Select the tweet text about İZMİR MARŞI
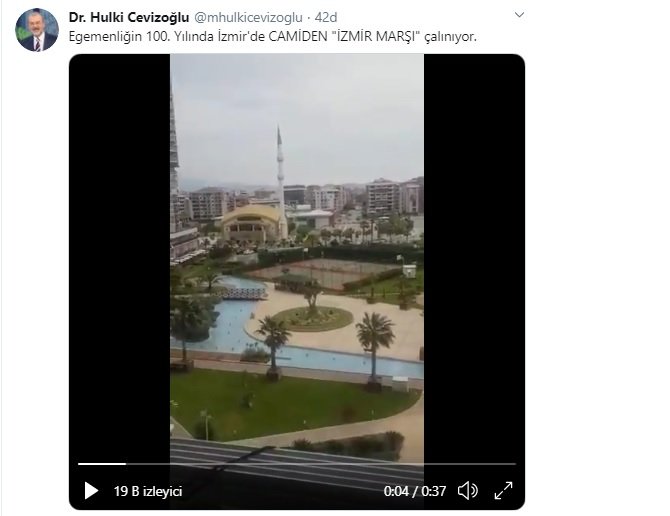 click(273, 37)
